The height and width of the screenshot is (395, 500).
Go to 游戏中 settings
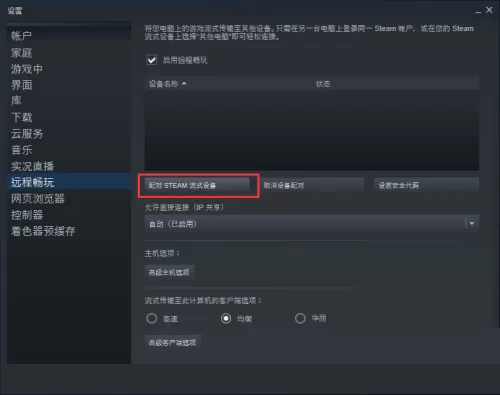tap(68, 69)
